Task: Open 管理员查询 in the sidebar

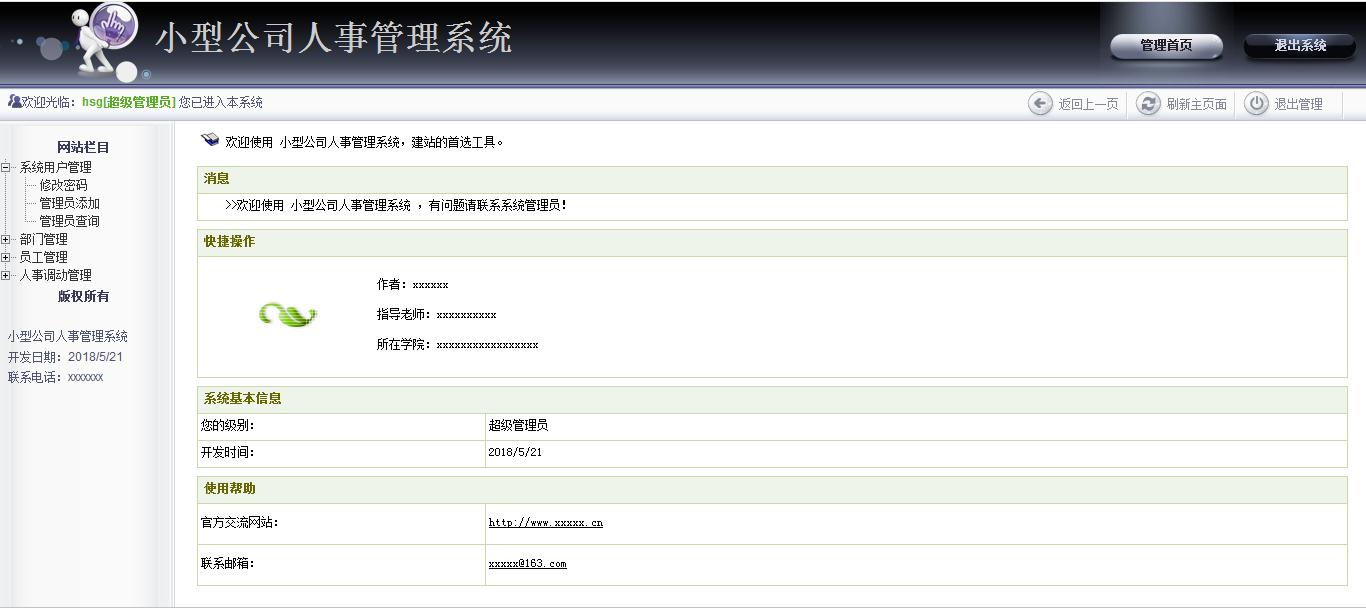Action: 69,221
